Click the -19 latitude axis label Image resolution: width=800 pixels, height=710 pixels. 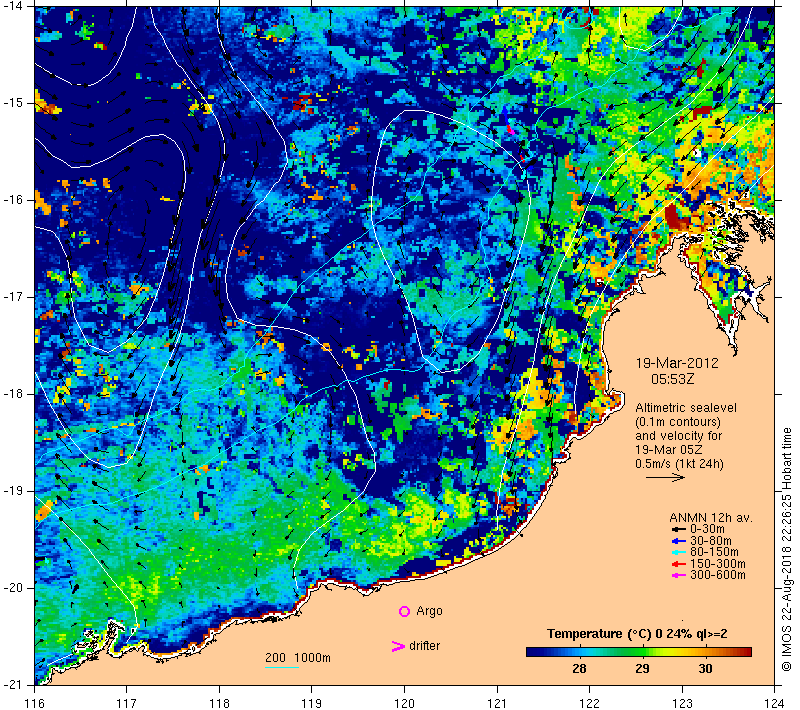click(13, 491)
